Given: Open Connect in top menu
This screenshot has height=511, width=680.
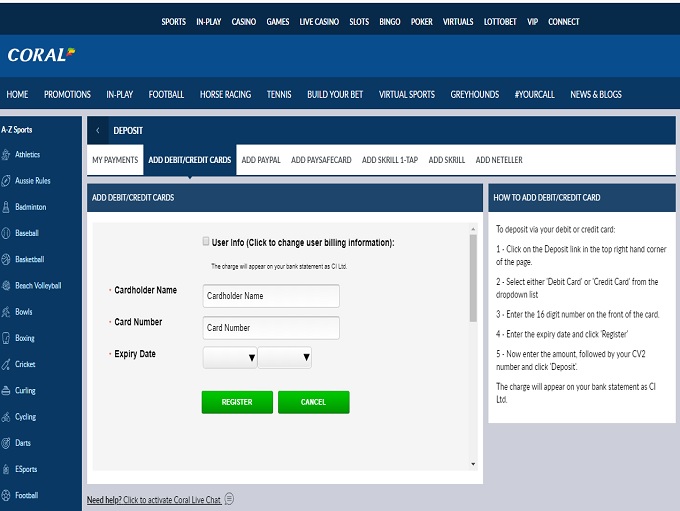Looking at the screenshot, I should [x=564, y=22].
